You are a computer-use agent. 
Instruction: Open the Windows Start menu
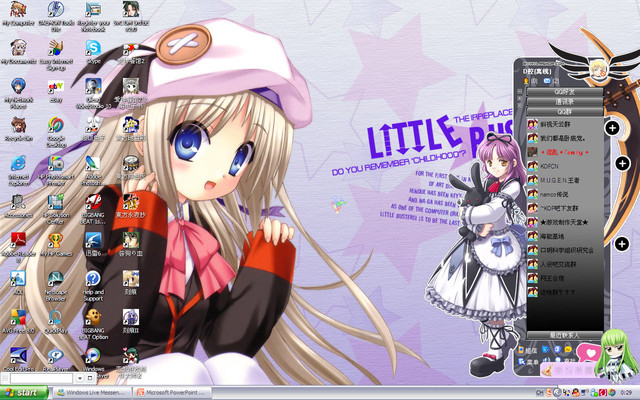(24, 393)
